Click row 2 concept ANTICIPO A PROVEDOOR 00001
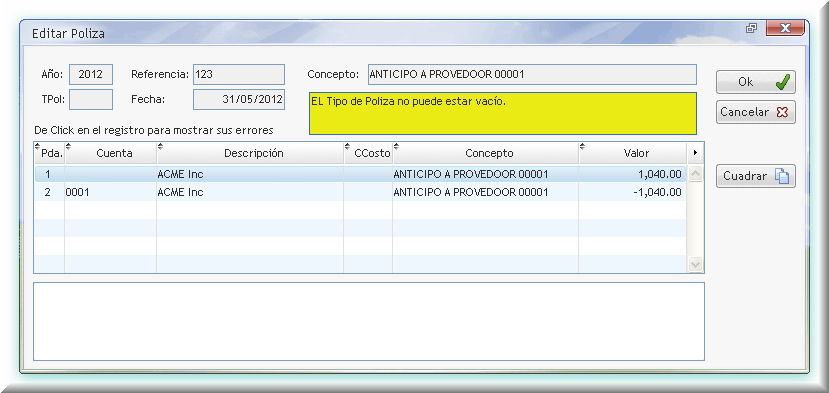829x393 pixels. (485, 193)
